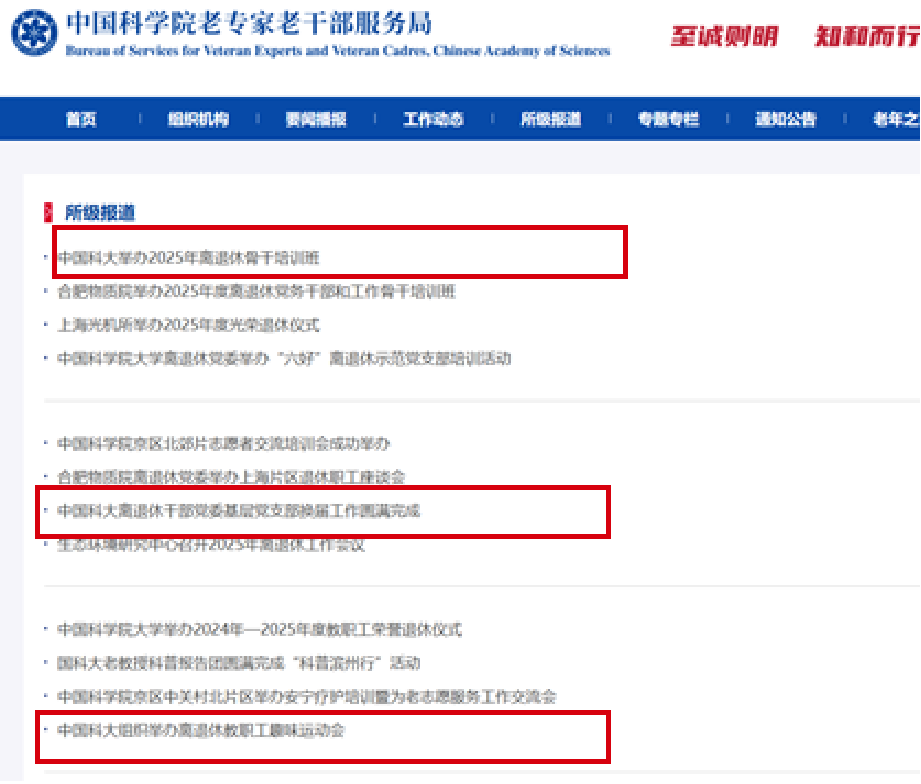The image size is (921, 784).
Task: Open 中国科大离退休教职工趣味运动会 article
Action: pos(201,730)
